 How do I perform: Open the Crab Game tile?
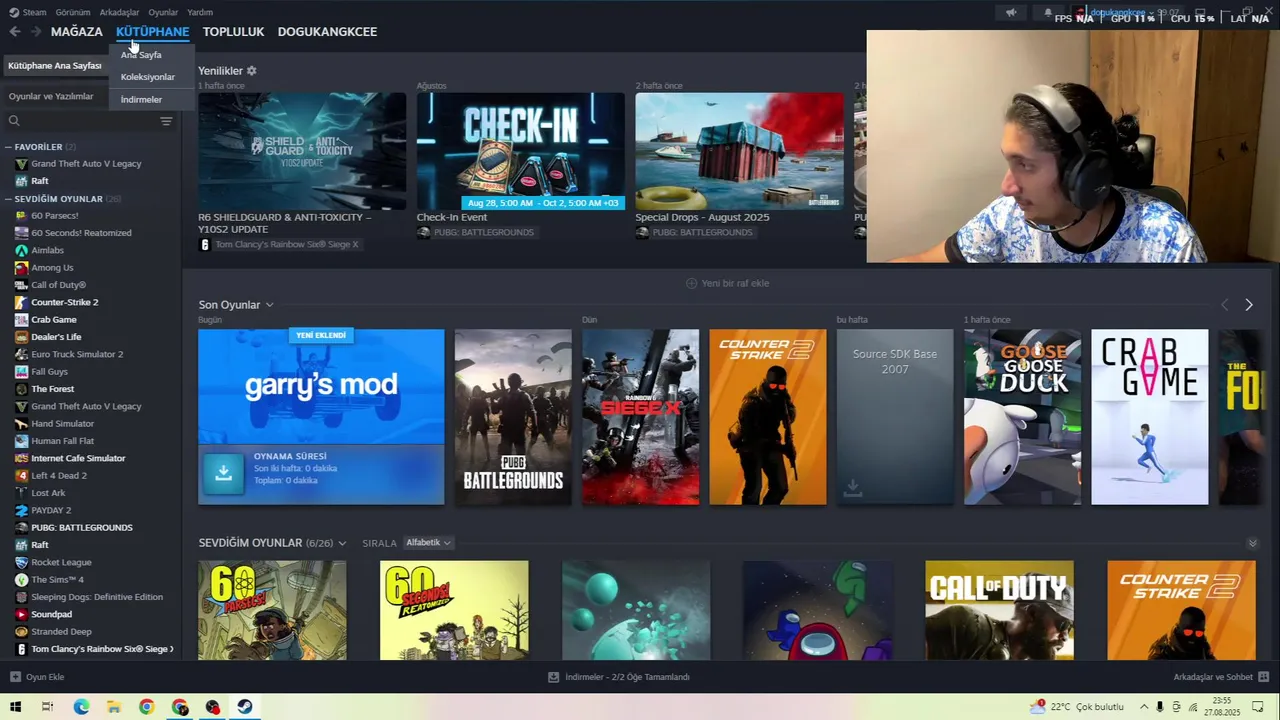(x=1149, y=417)
